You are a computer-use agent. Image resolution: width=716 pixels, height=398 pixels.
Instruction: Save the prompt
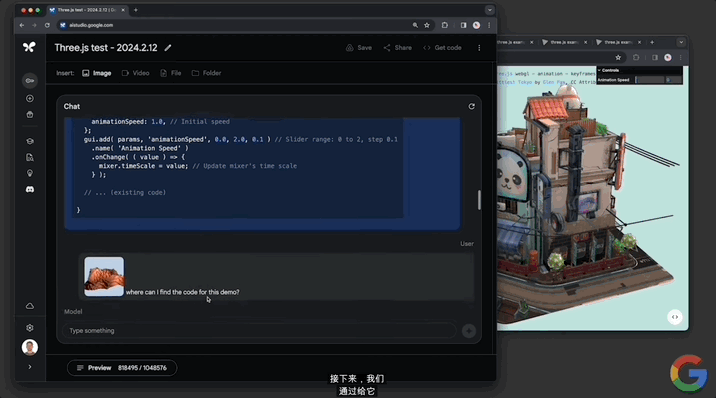point(359,48)
